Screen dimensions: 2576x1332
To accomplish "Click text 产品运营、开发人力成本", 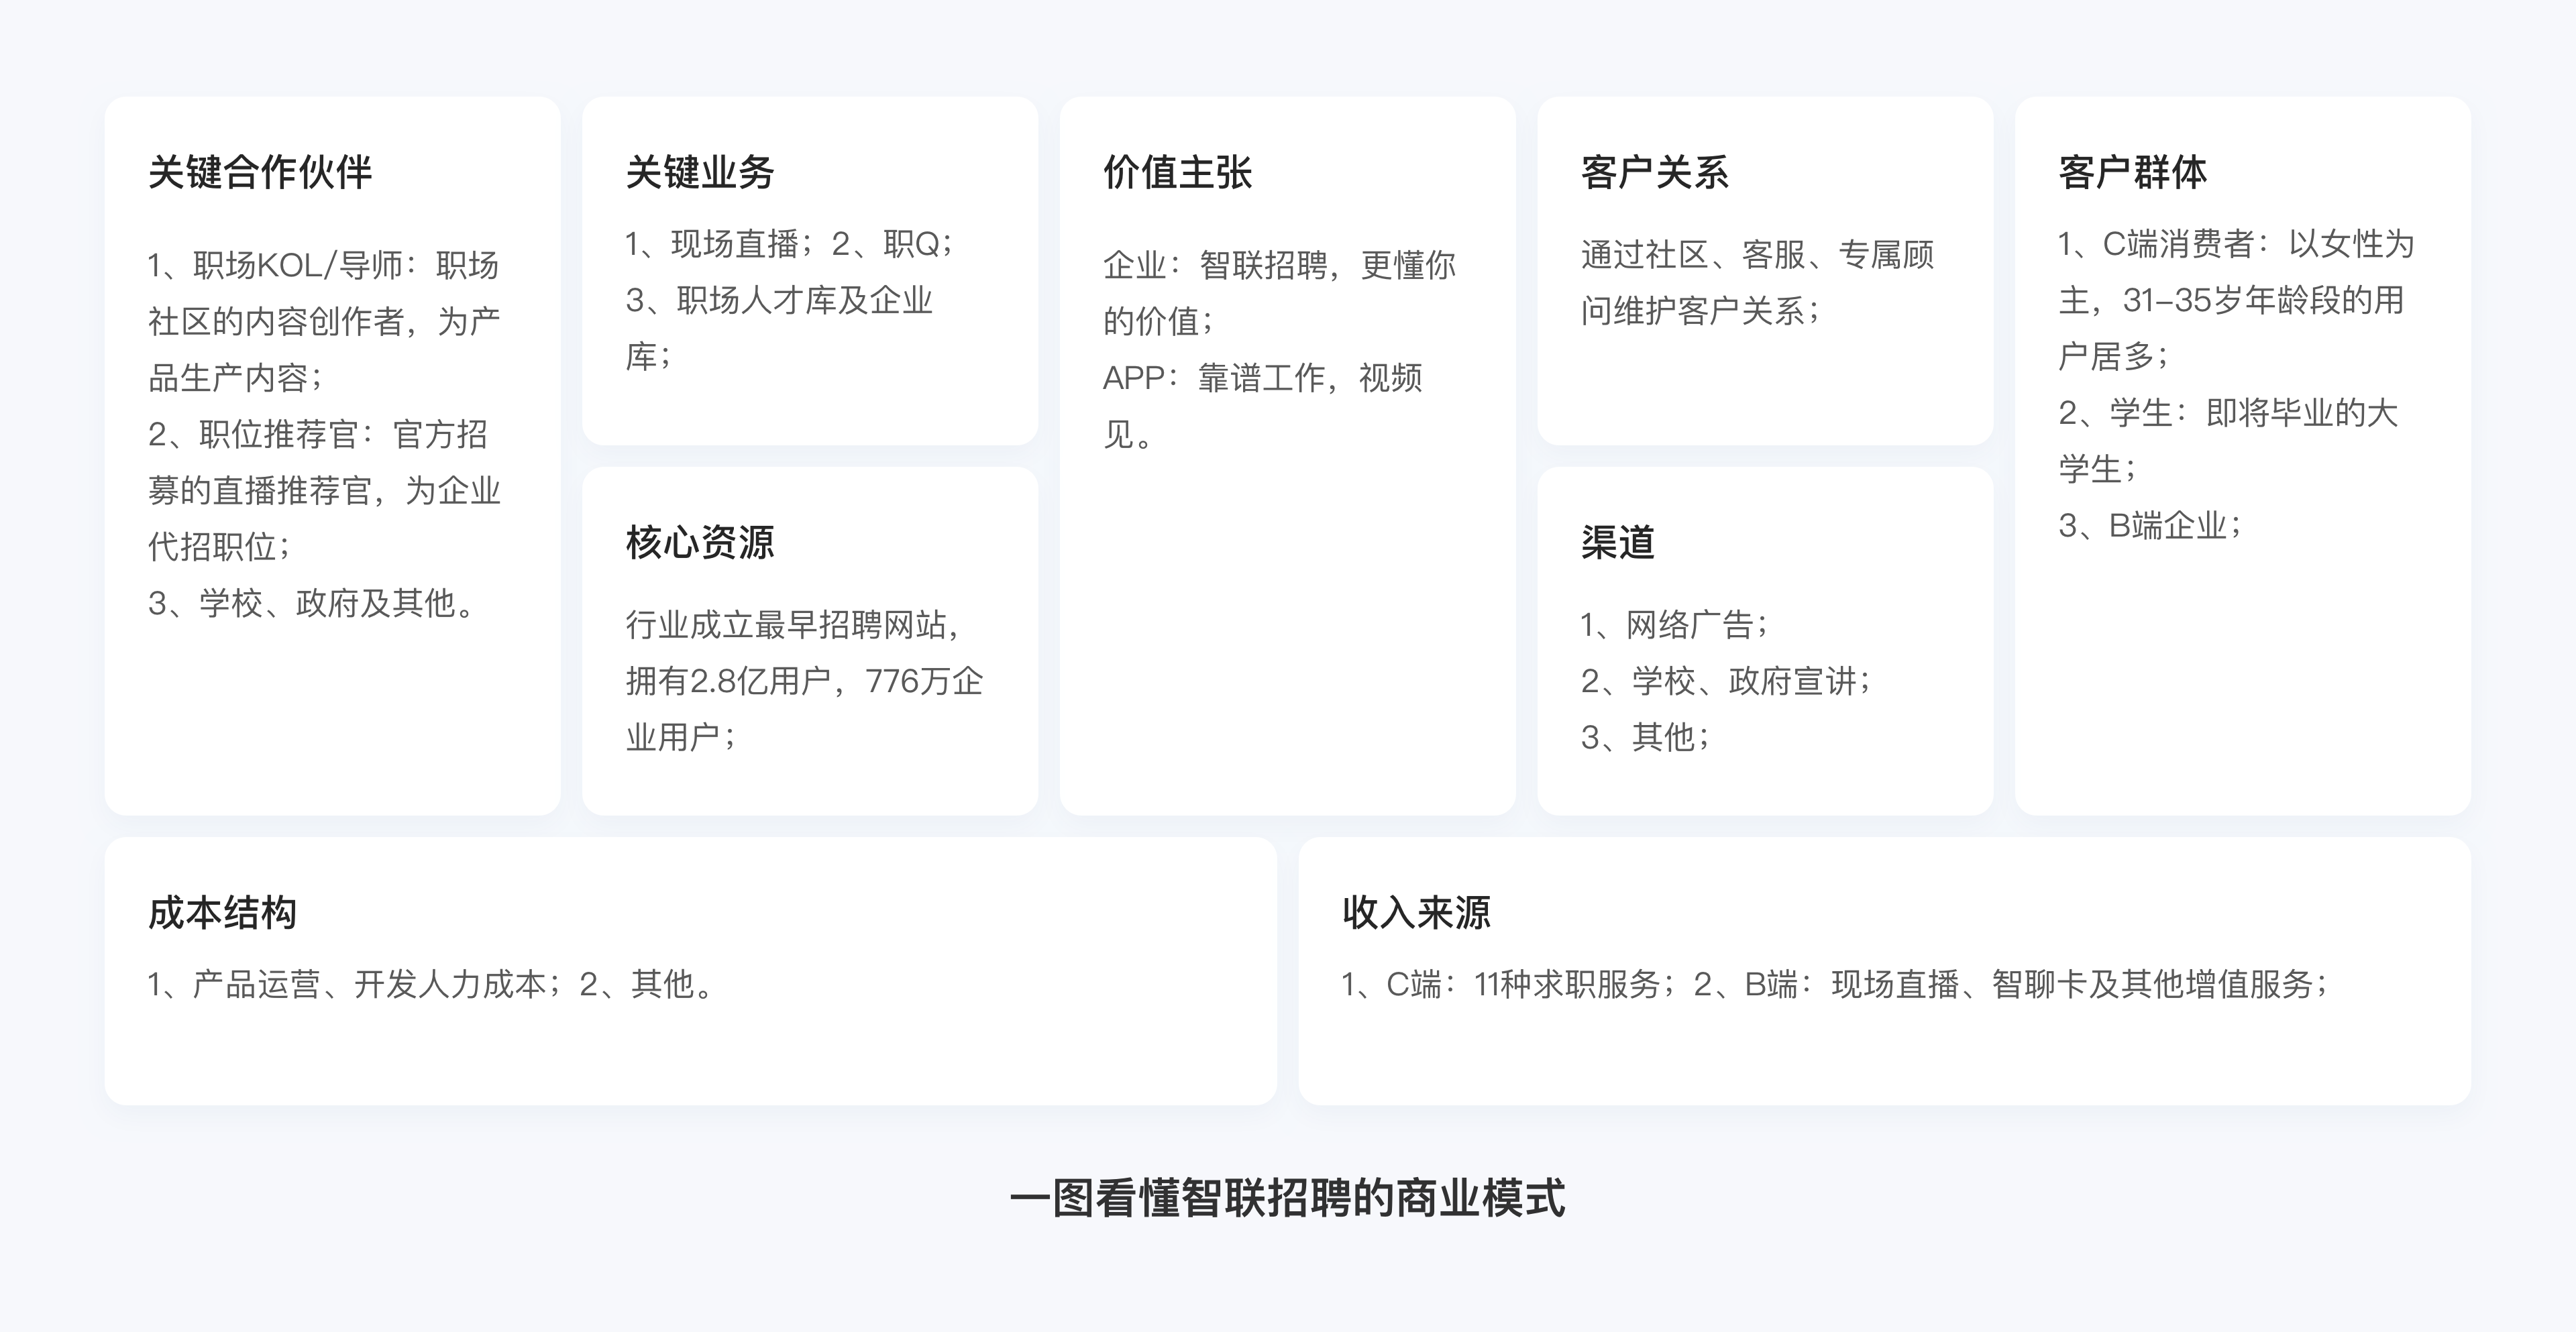I will click(x=368, y=985).
